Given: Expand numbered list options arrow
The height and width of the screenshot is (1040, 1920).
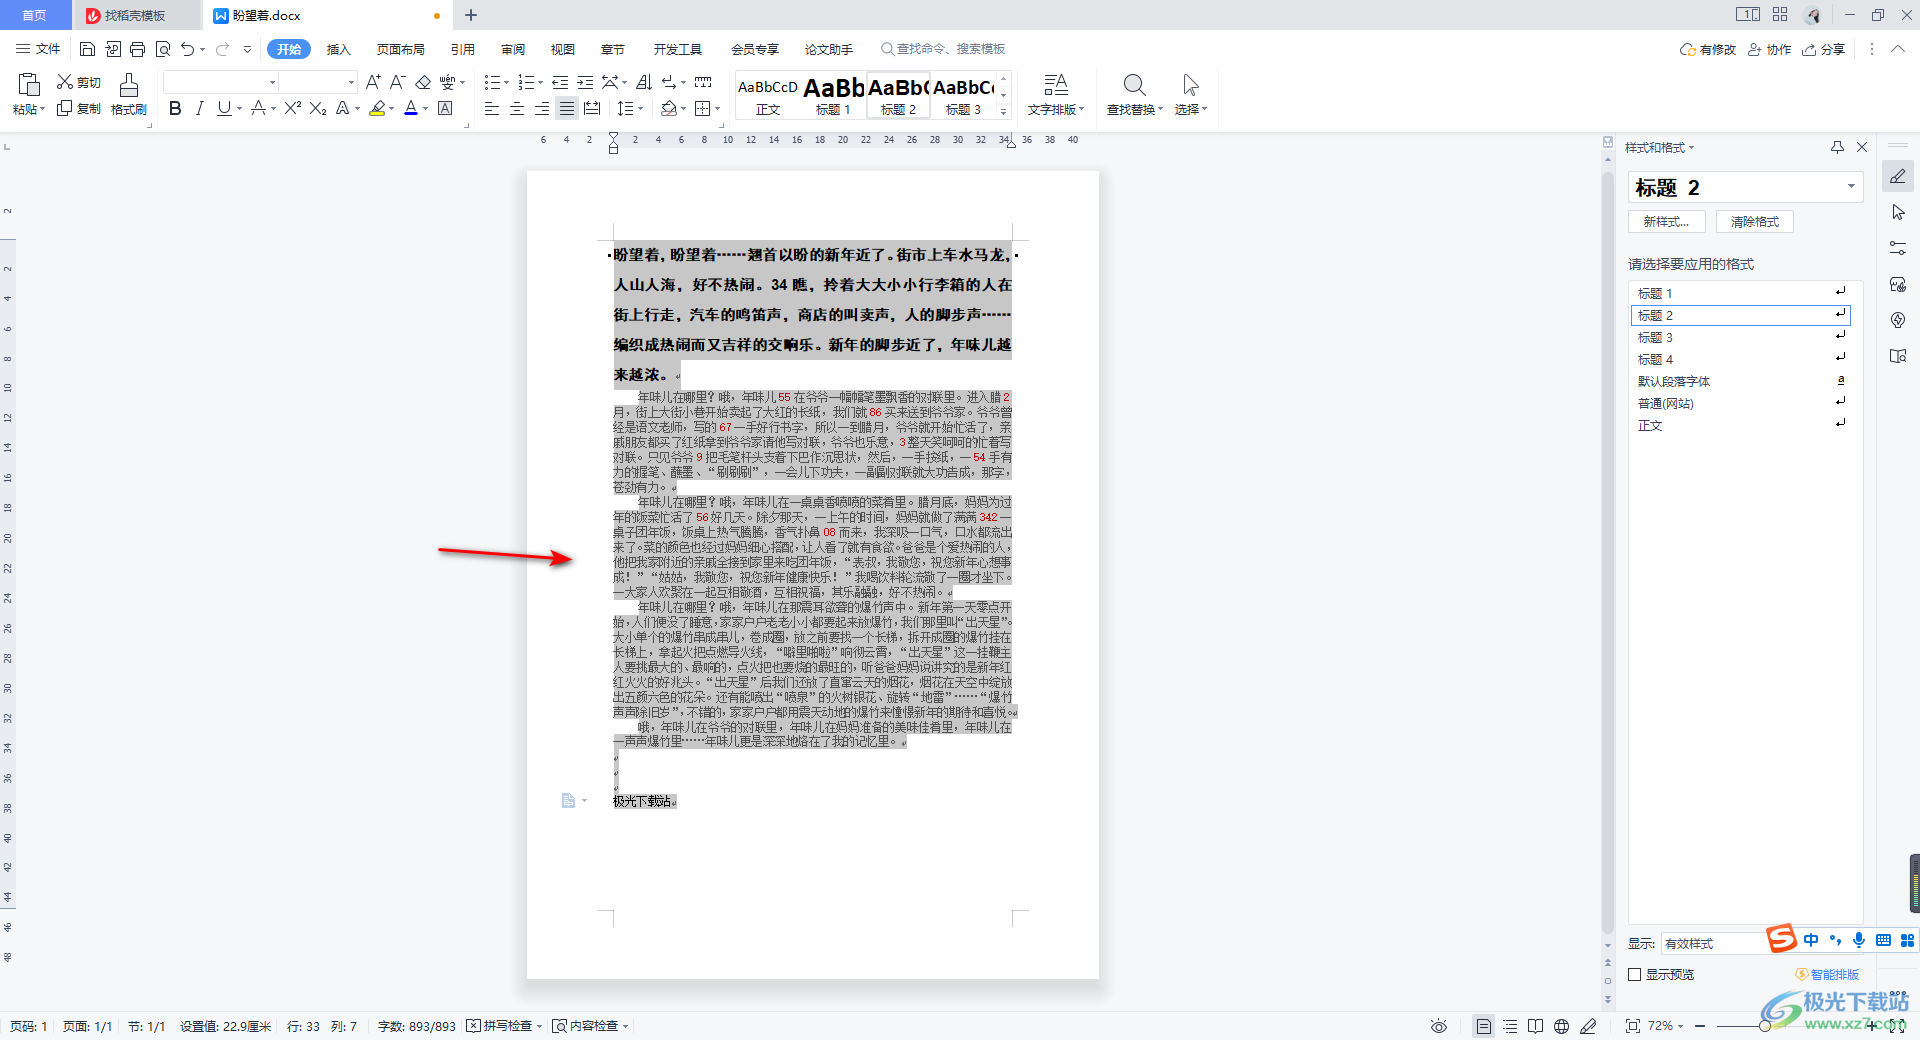Looking at the screenshot, I should 541,83.
